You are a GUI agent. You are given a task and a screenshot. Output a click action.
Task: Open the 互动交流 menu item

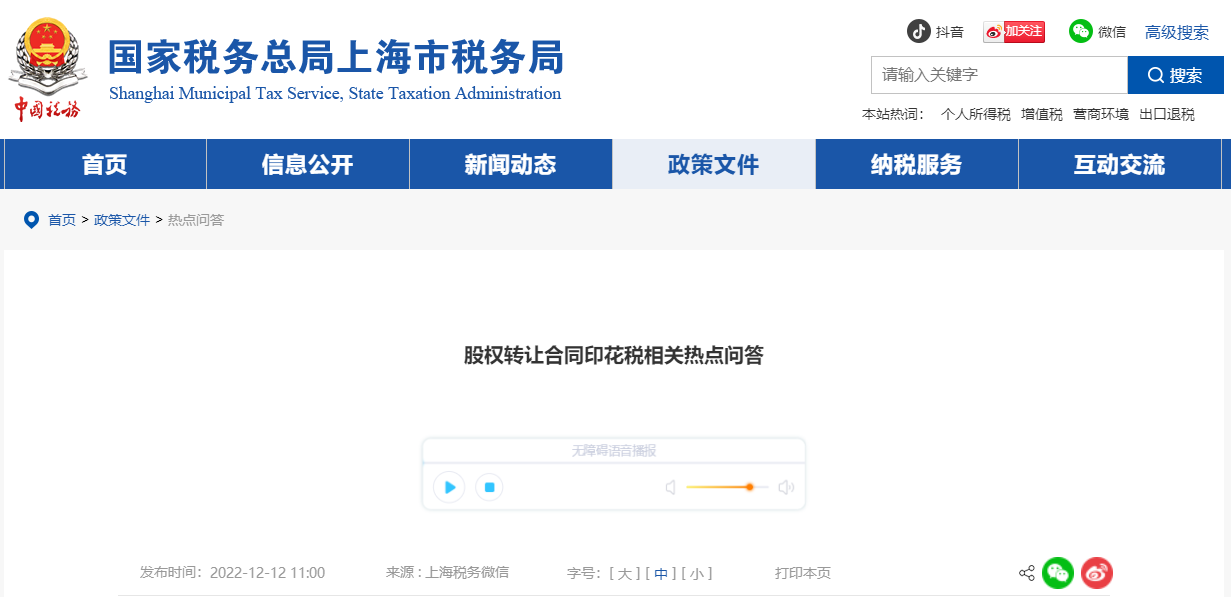point(1119,164)
